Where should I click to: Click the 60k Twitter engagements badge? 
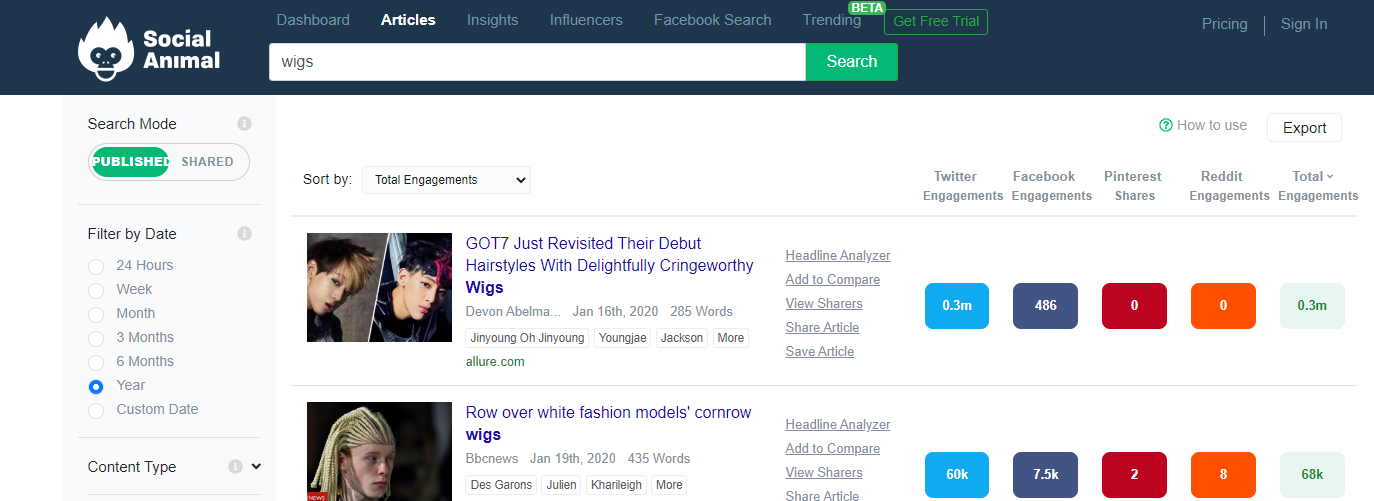[x=957, y=475]
